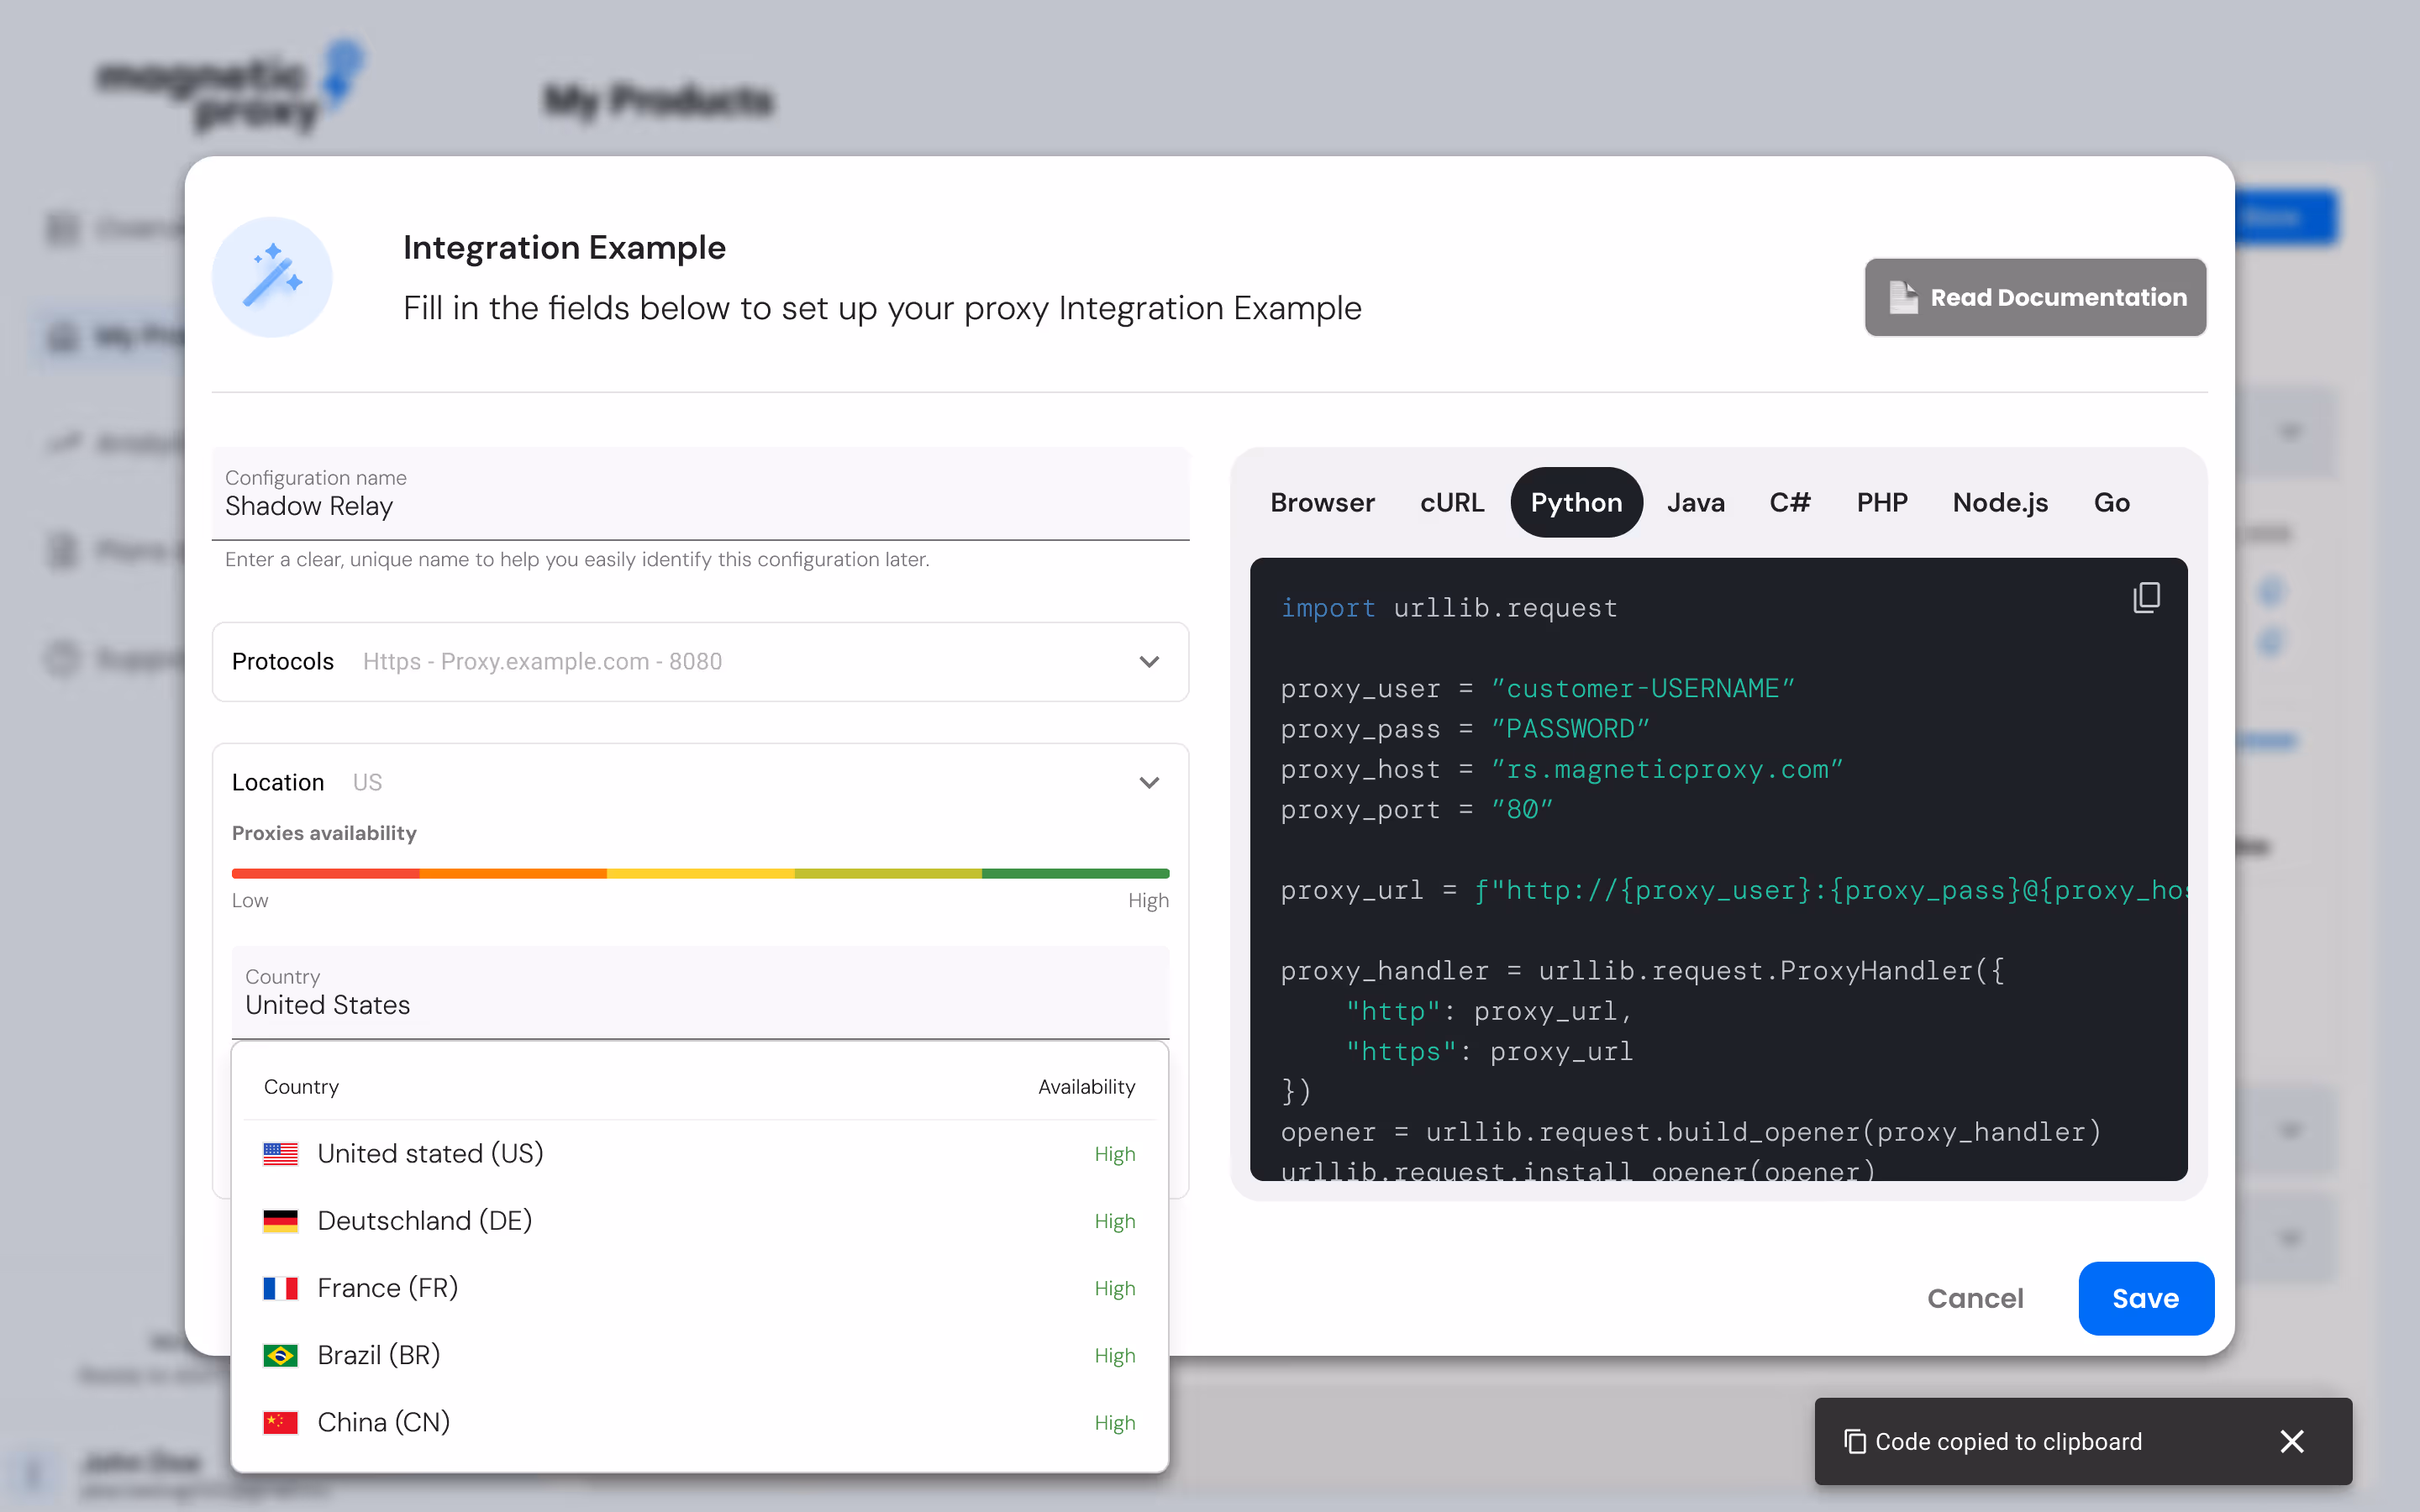Open the Country select field
The height and width of the screenshot is (1512, 2420).
pyautogui.click(x=700, y=993)
